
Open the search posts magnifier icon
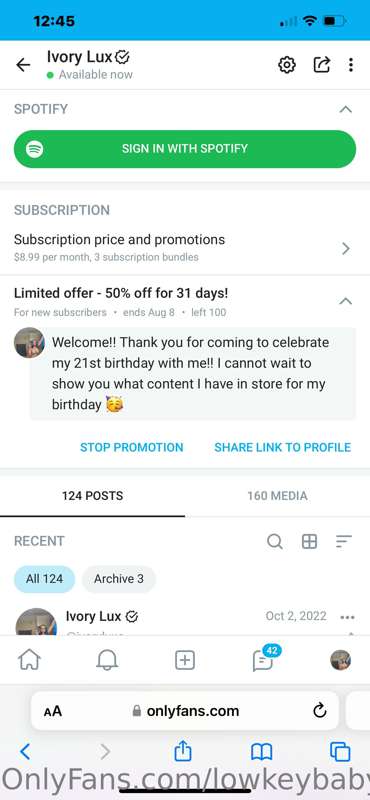coord(275,541)
